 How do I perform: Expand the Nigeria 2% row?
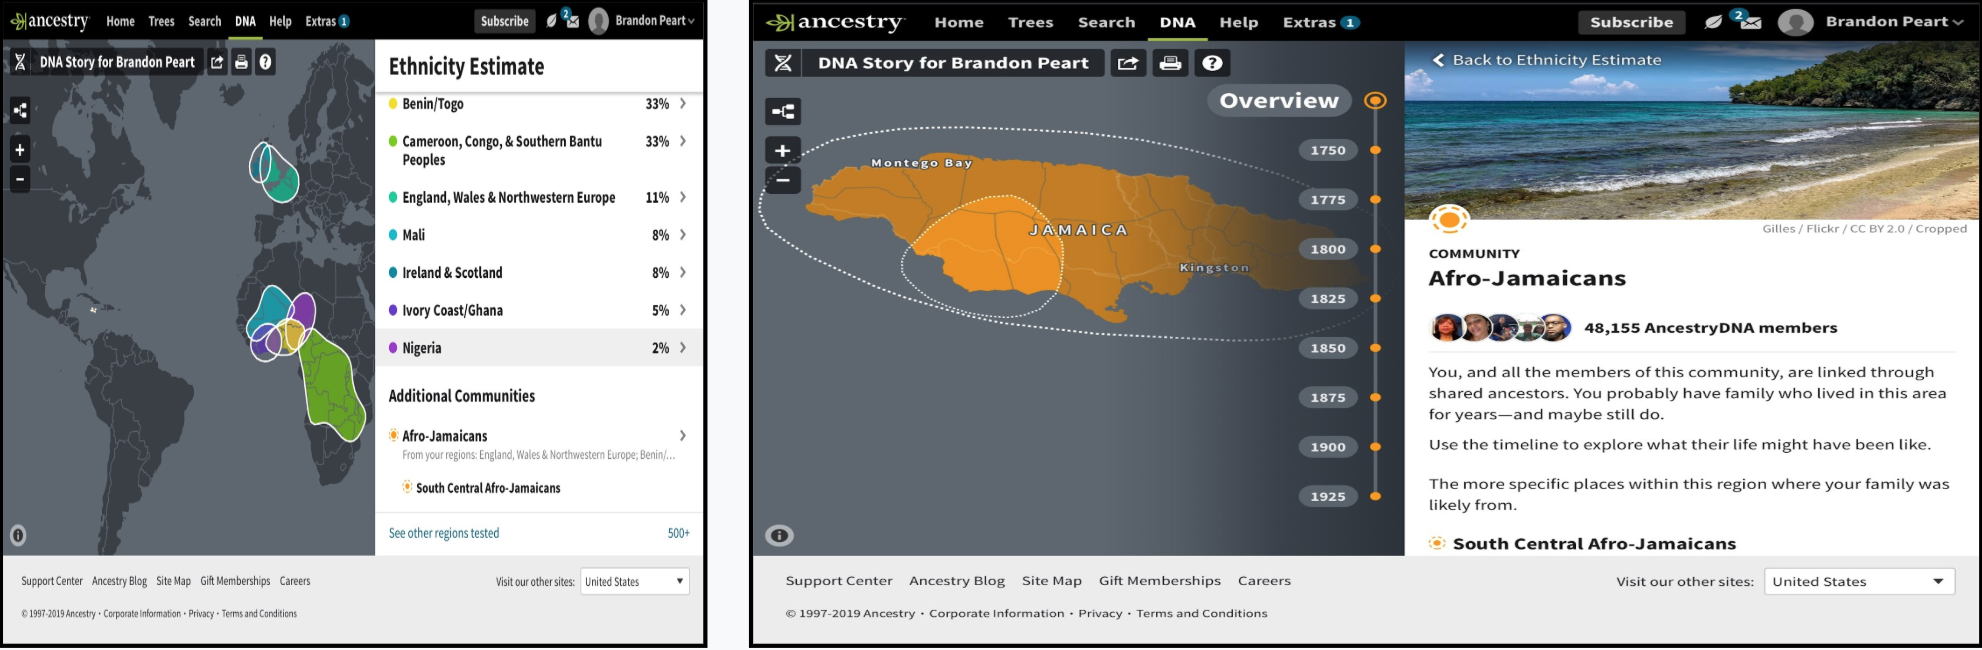click(x=539, y=348)
